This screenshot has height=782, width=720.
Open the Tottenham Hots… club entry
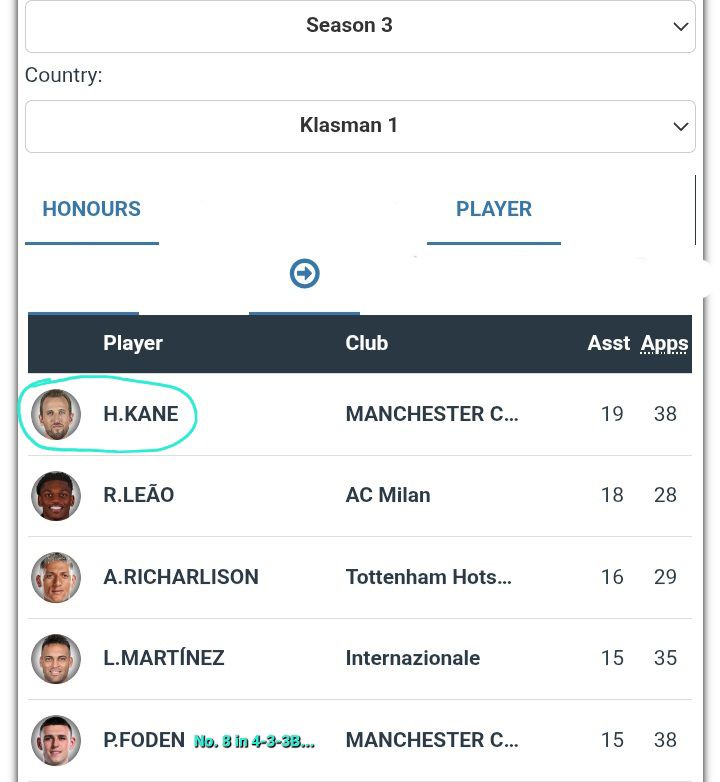coord(428,577)
